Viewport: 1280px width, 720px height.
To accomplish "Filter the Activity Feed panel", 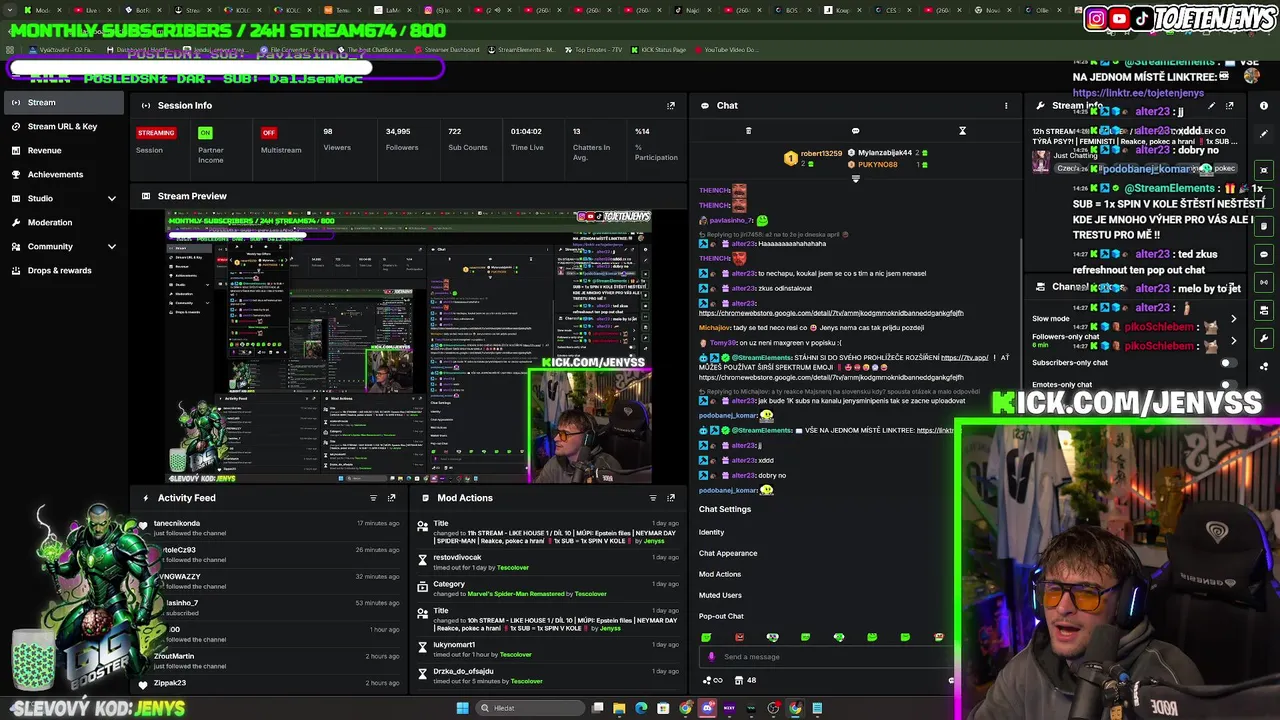I will point(373,498).
